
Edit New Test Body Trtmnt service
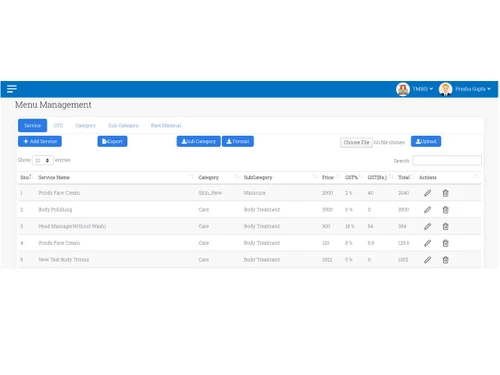click(x=427, y=260)
